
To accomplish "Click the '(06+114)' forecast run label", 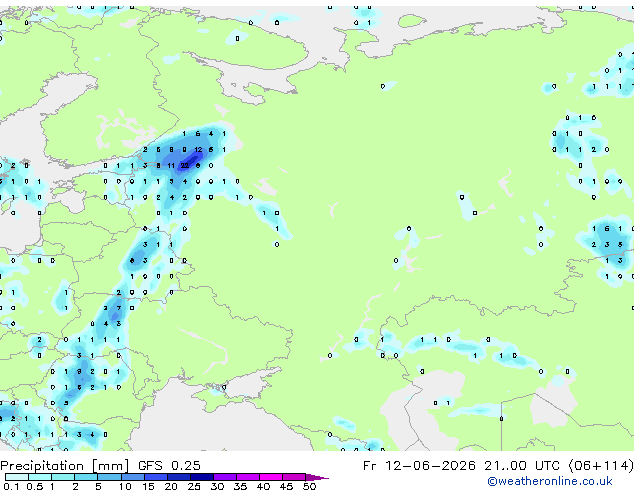I will [600, 466].
